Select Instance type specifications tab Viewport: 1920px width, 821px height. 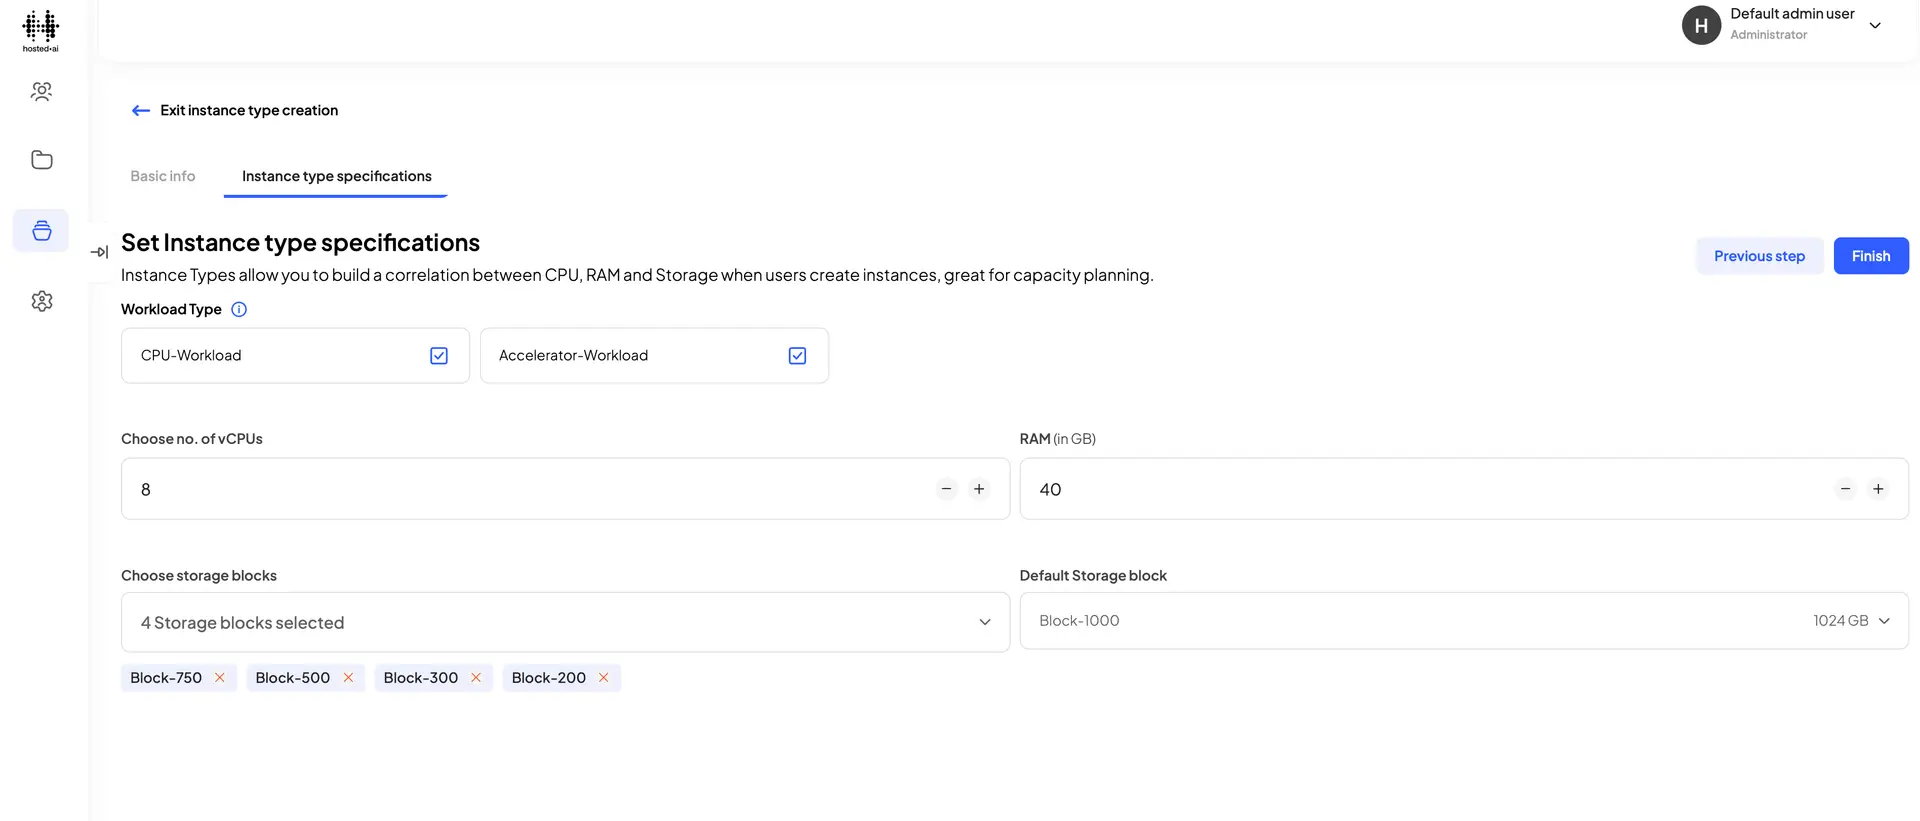click(x=337, y=176)
